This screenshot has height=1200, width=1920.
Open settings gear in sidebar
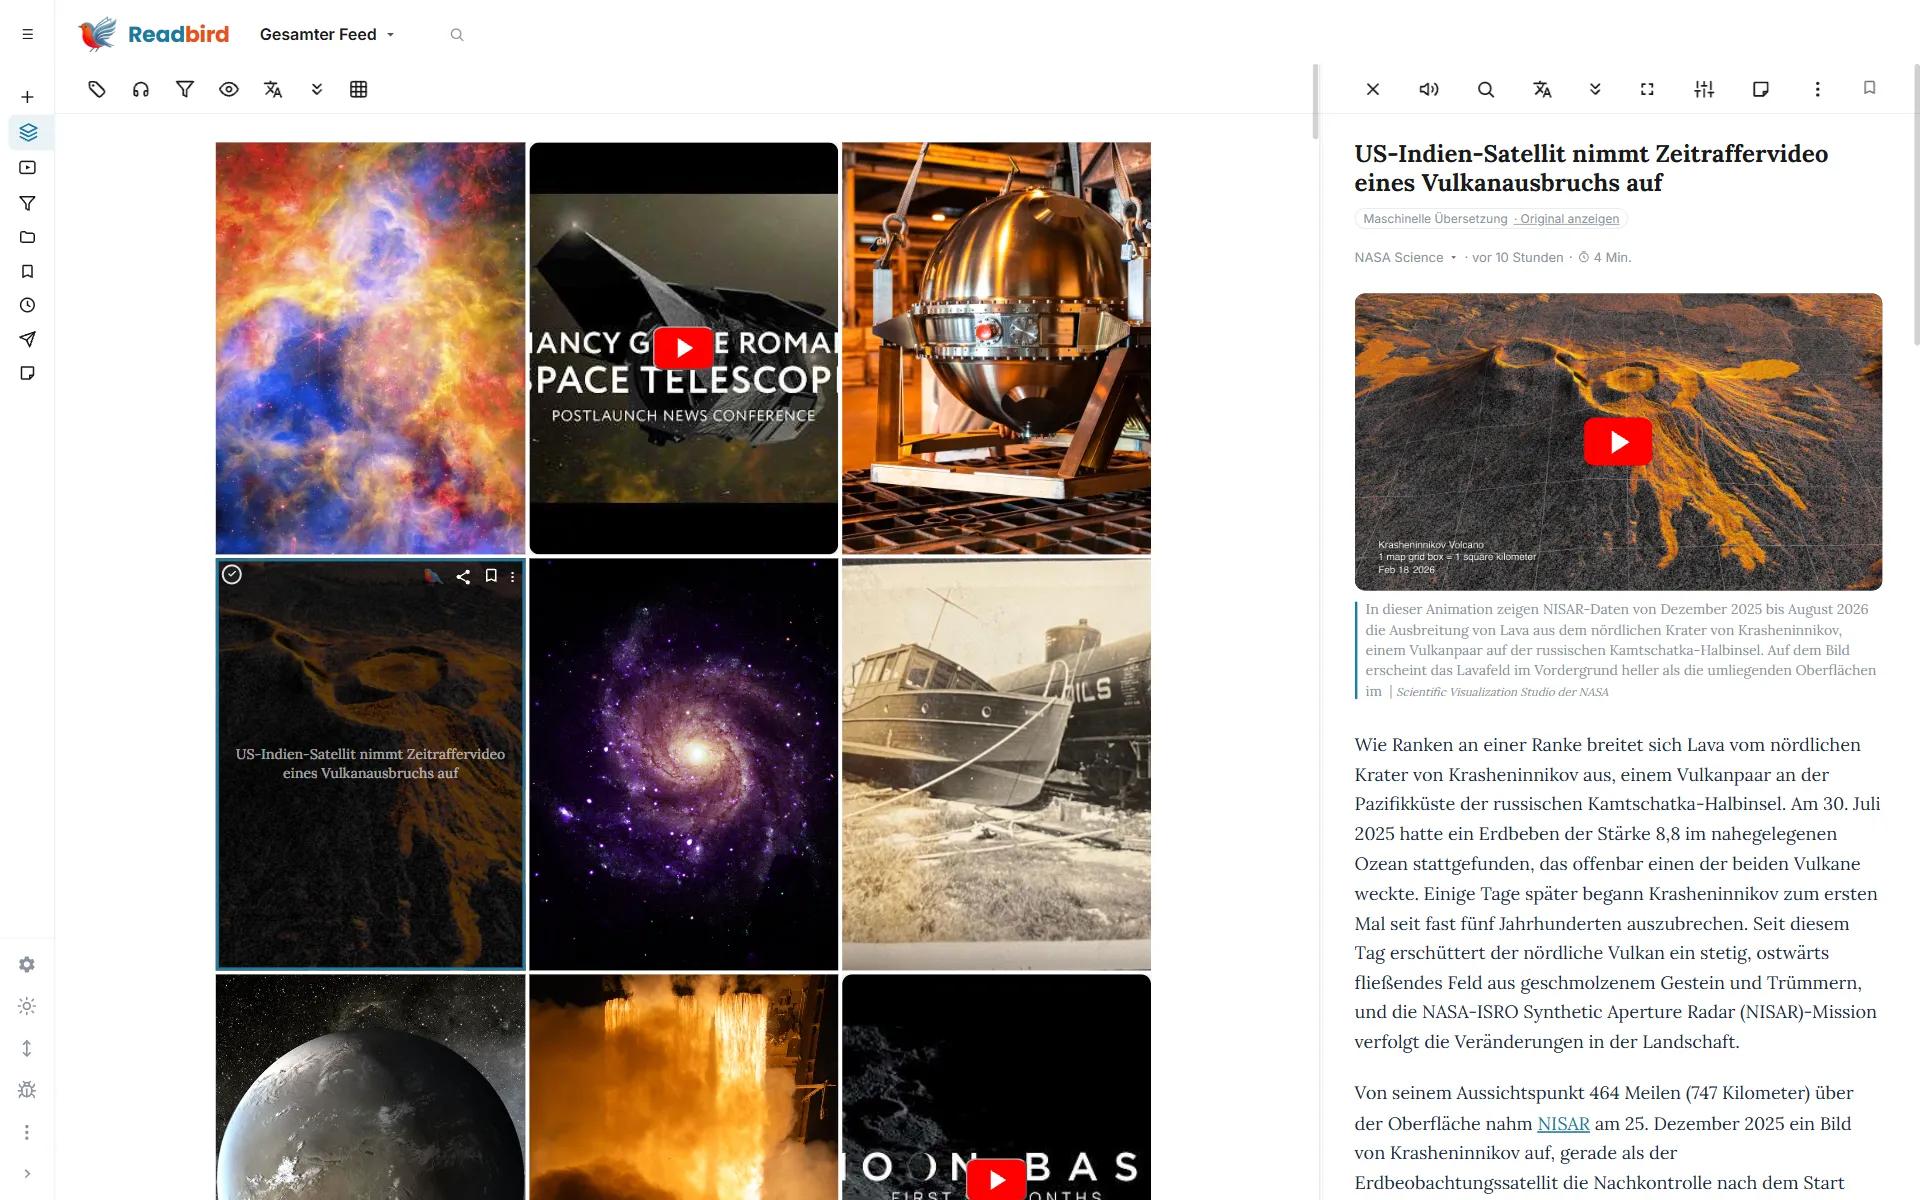point(27,964)
